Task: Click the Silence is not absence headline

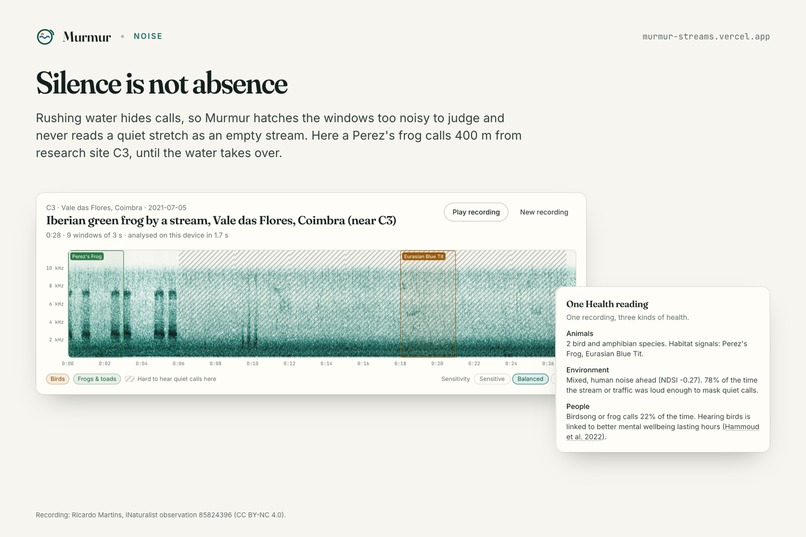Action: [x=161, y=83]
